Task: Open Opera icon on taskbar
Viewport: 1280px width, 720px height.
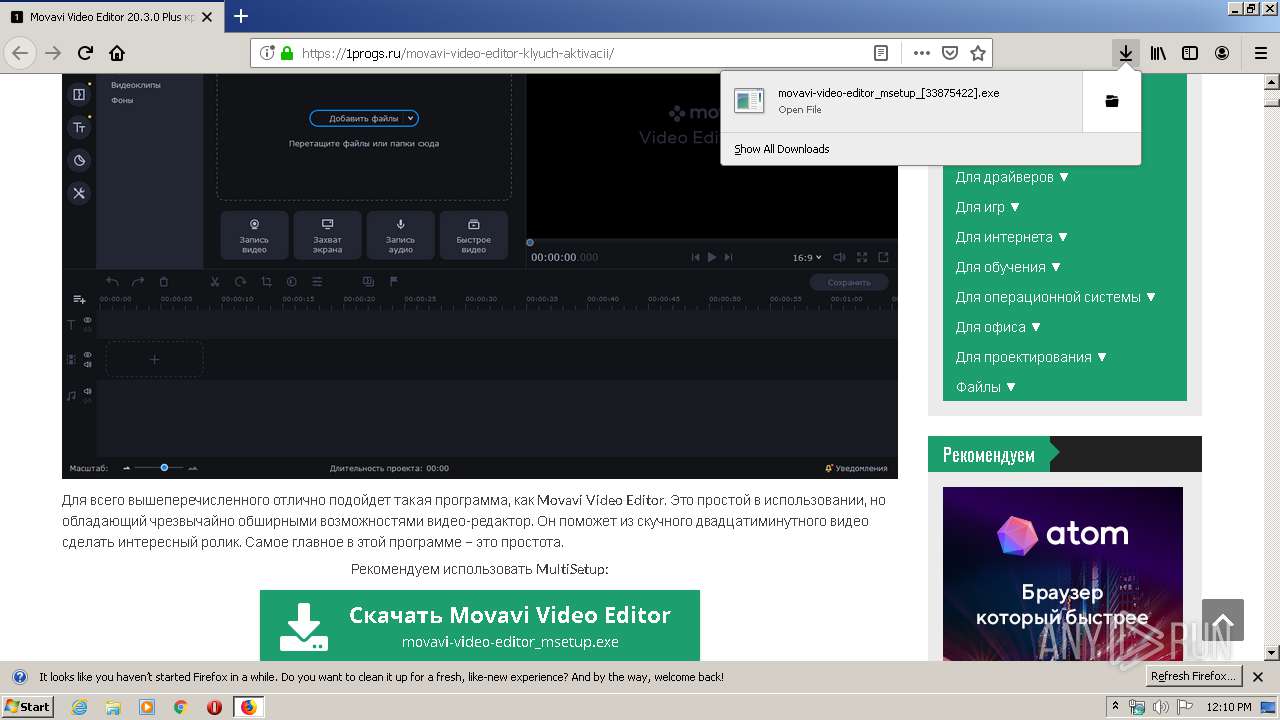Action: pos(214,707)
